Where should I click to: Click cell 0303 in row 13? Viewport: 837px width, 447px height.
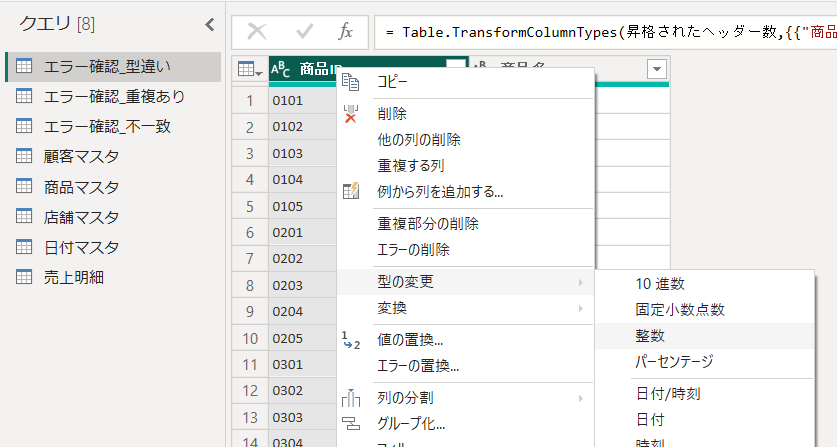pos(303,417)
